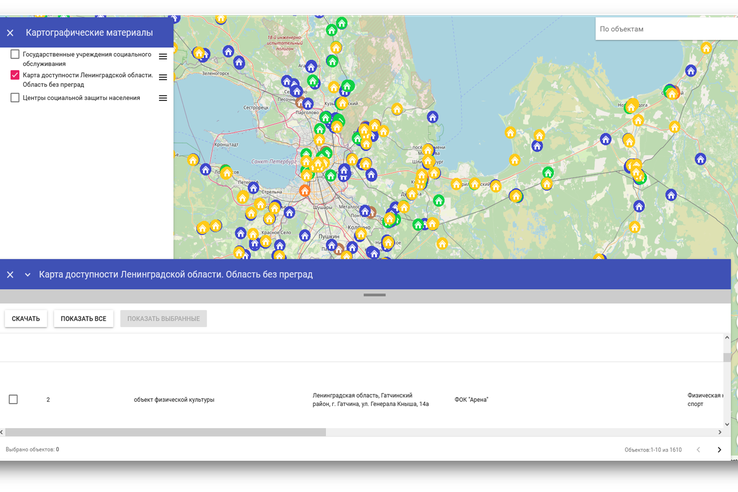Click the horizontal table scrollbar thumb
This screenshot has height=492, width=738.
click(x=165, y=432)
